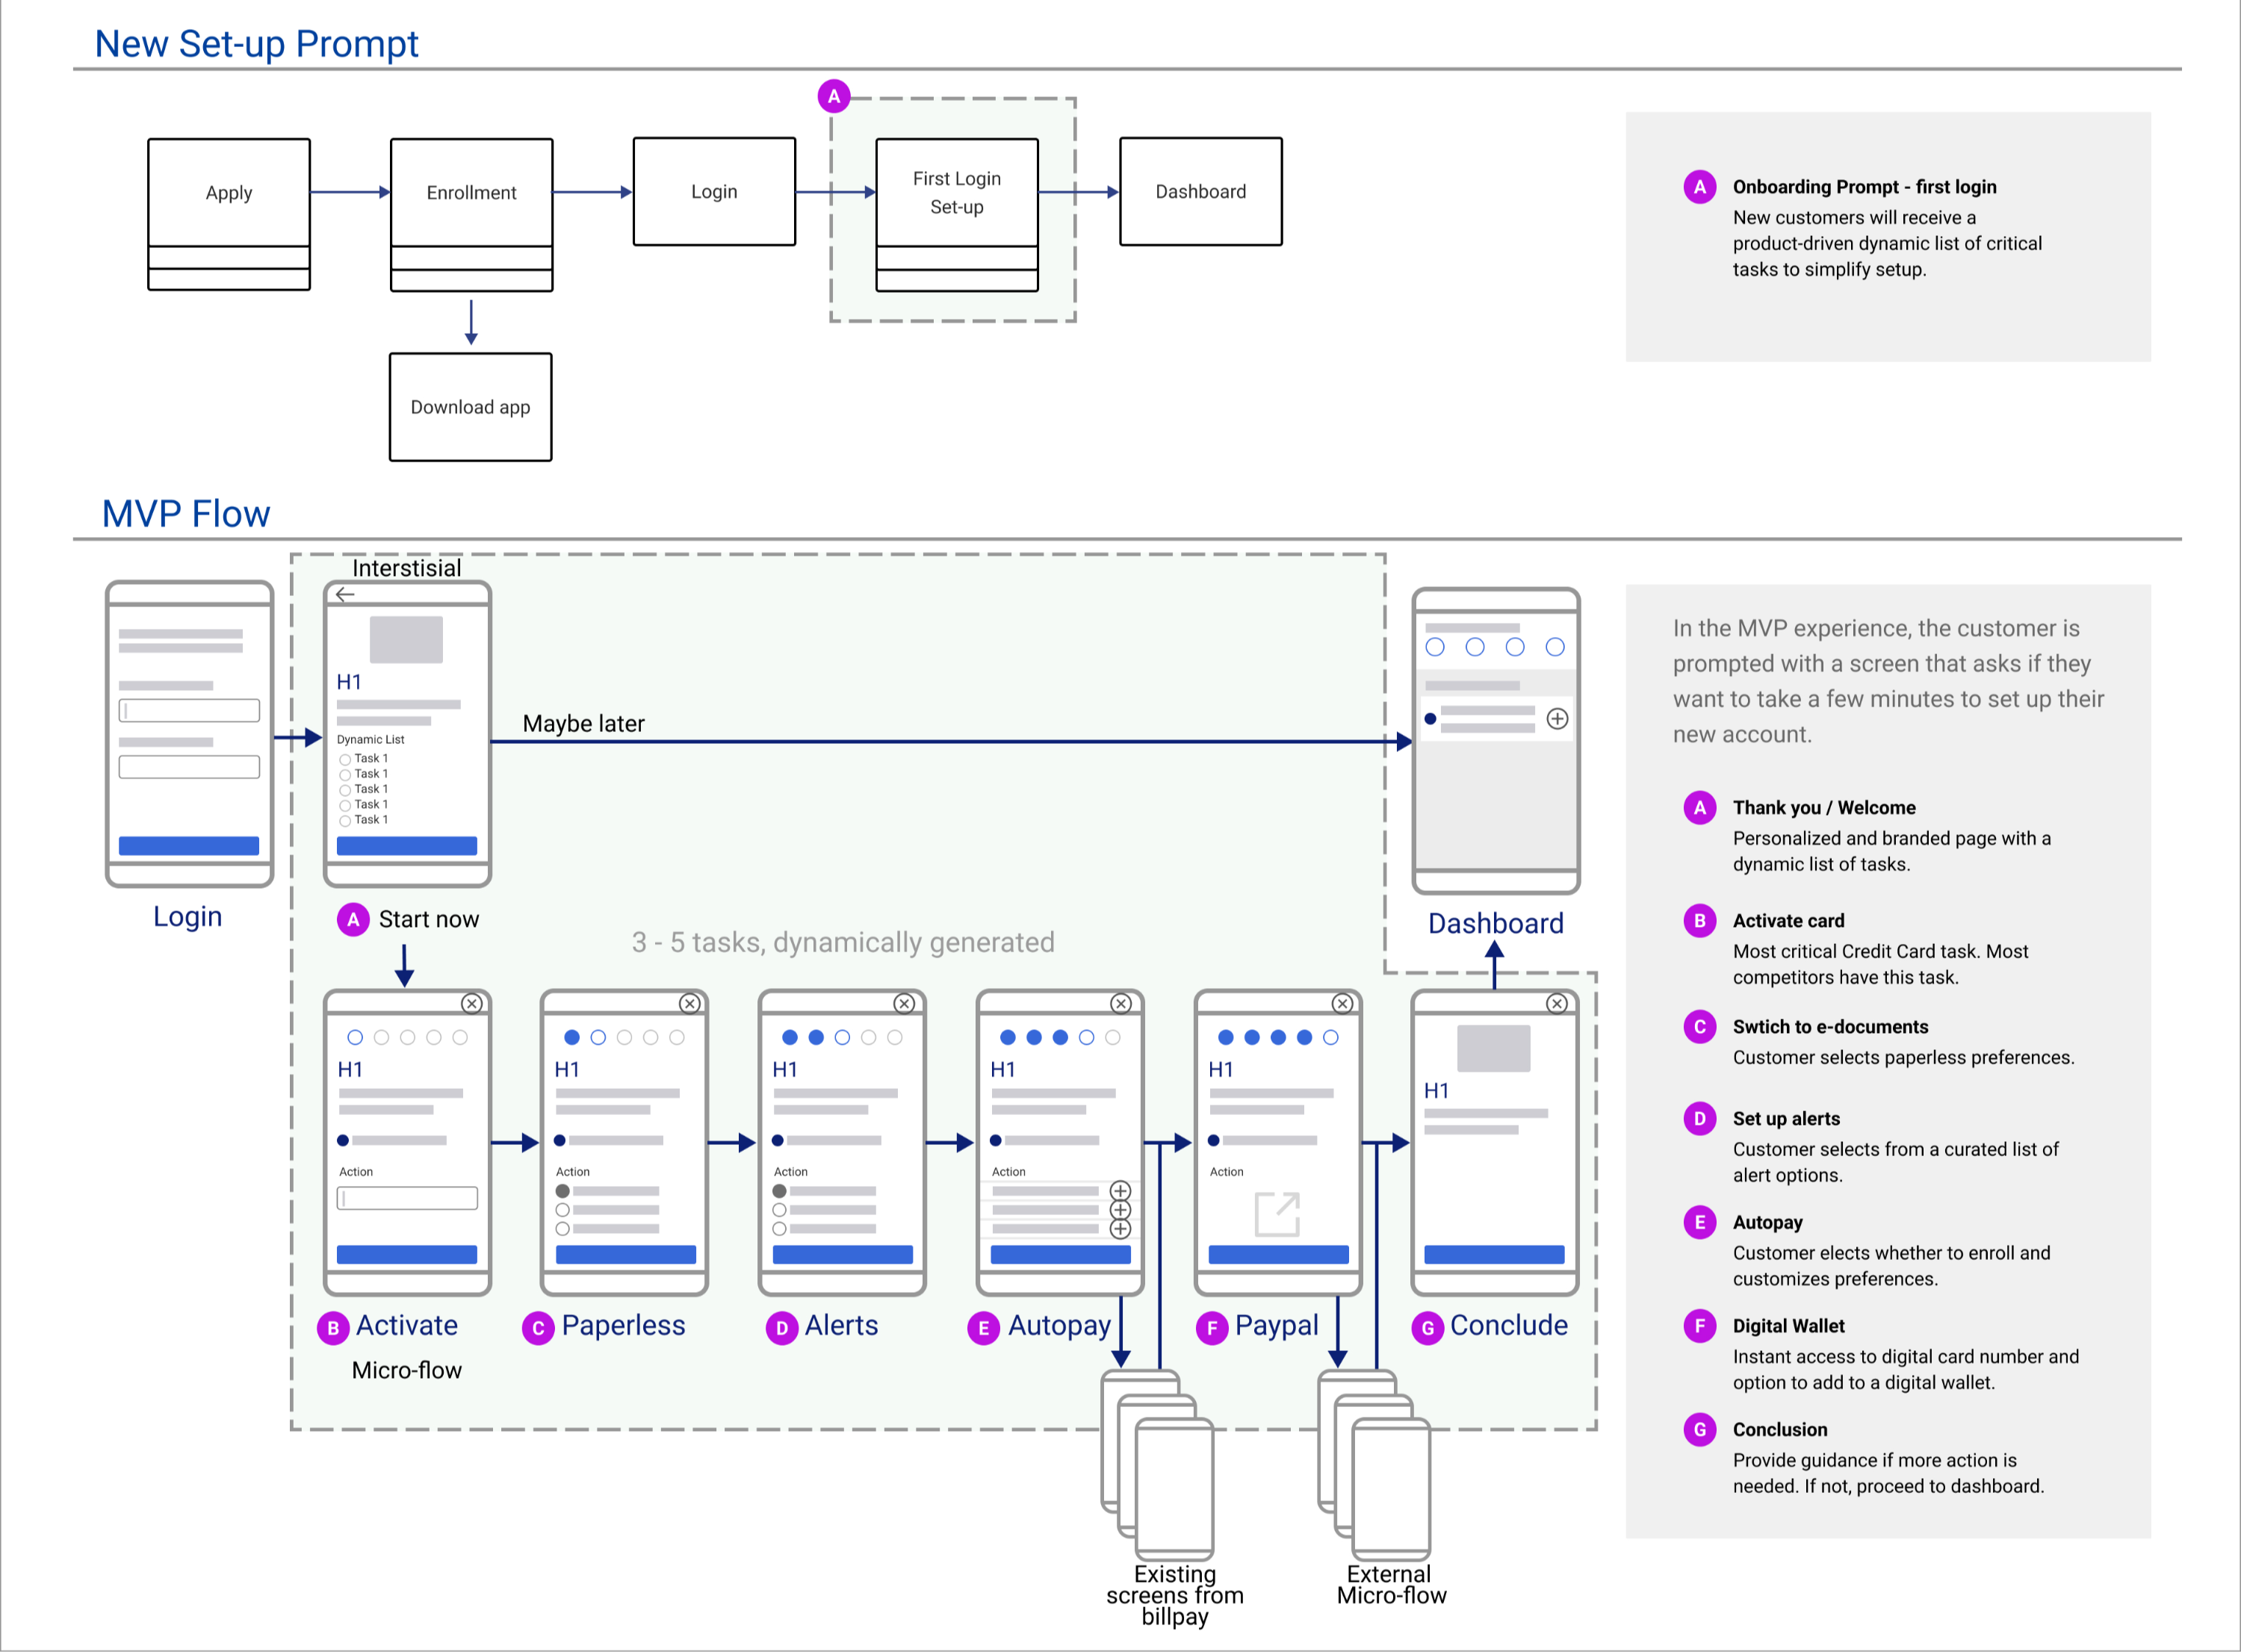Click the purple G marker next to Conclude
This screenshot has width=2241, height=1652.
point(1427,1328)
